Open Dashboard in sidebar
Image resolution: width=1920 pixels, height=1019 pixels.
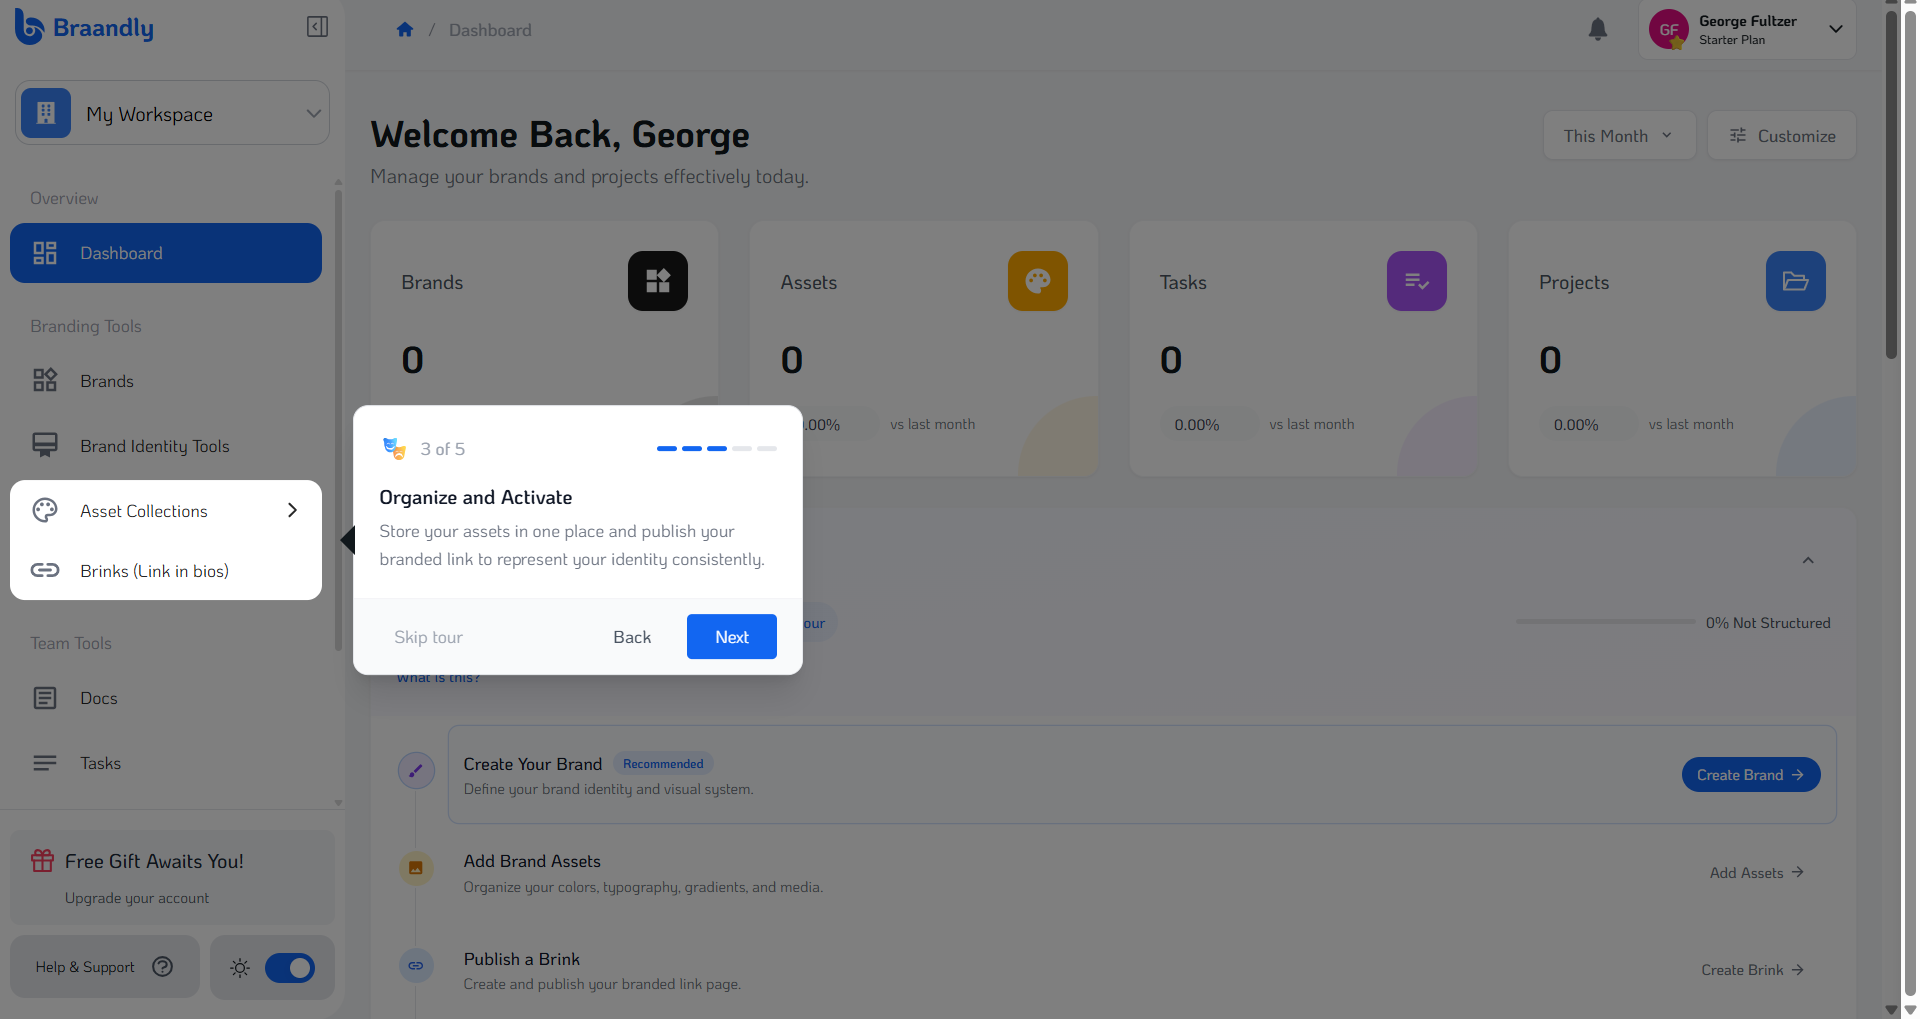point(166,253)
